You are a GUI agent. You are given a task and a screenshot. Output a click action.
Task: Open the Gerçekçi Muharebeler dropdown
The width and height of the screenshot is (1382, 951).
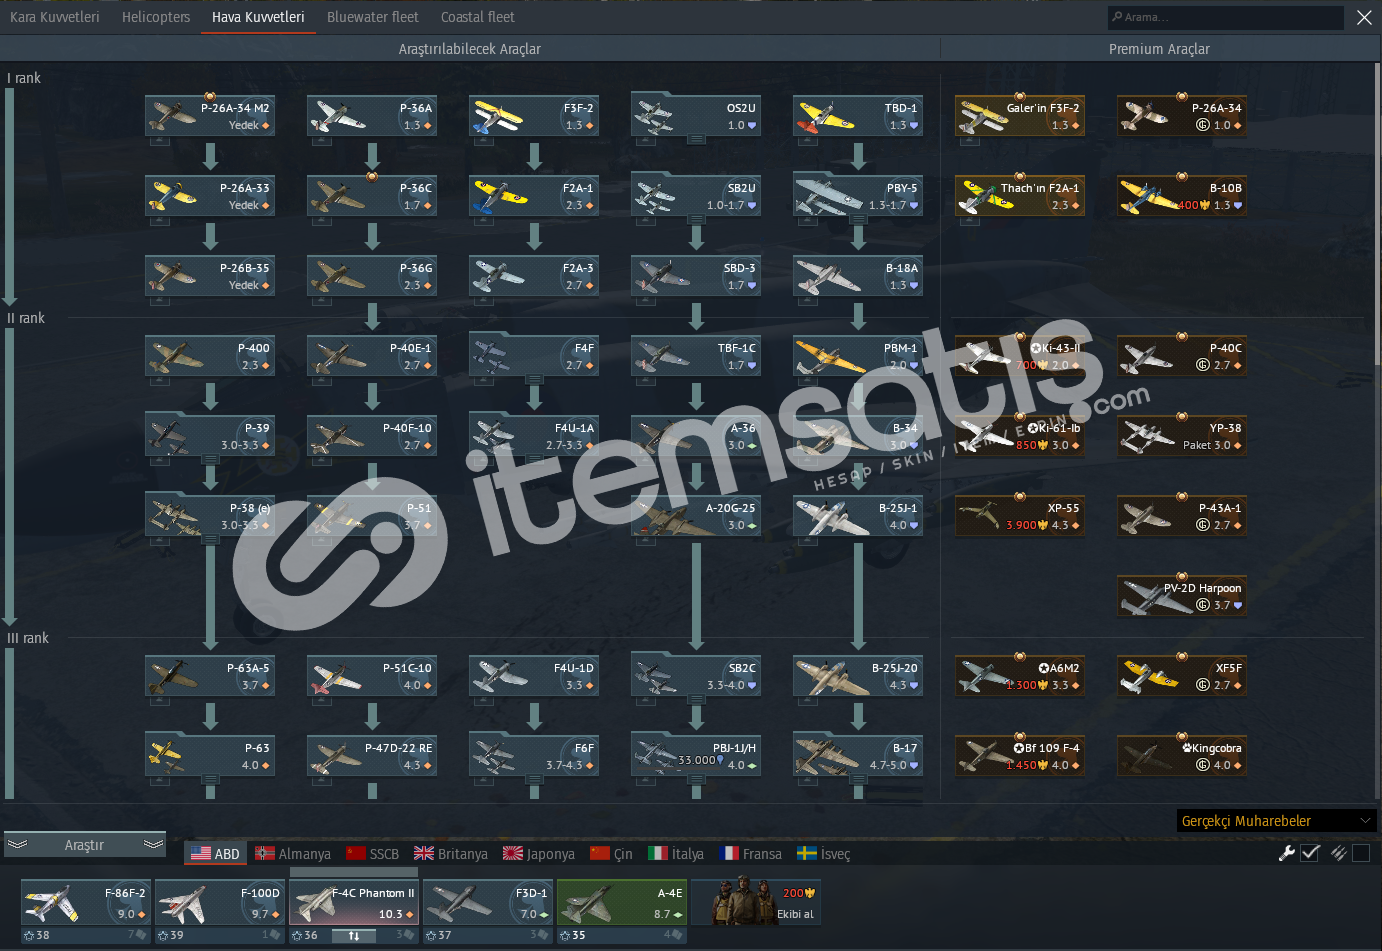[1276, 821]
